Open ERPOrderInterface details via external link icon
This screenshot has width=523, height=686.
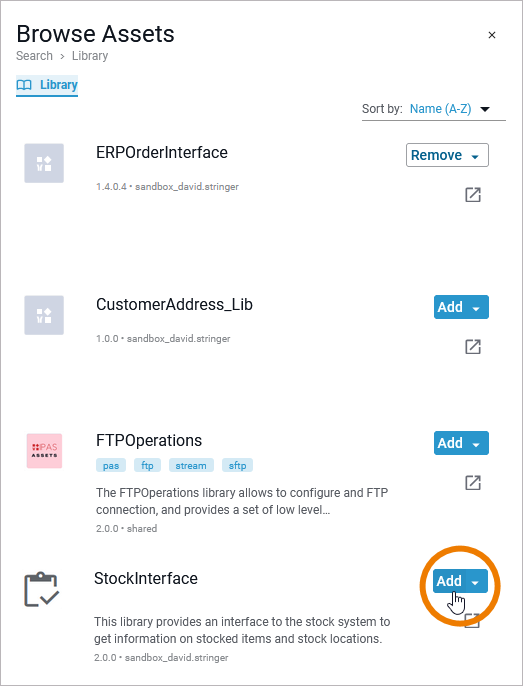[x=473, y=195]
